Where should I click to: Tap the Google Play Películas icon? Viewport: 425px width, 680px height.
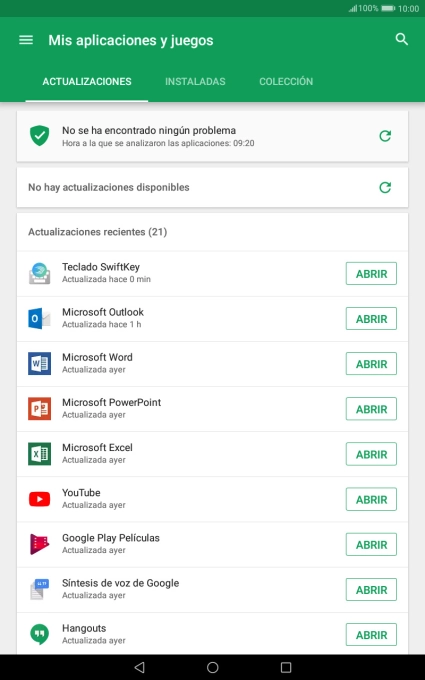tap(39, 544)
